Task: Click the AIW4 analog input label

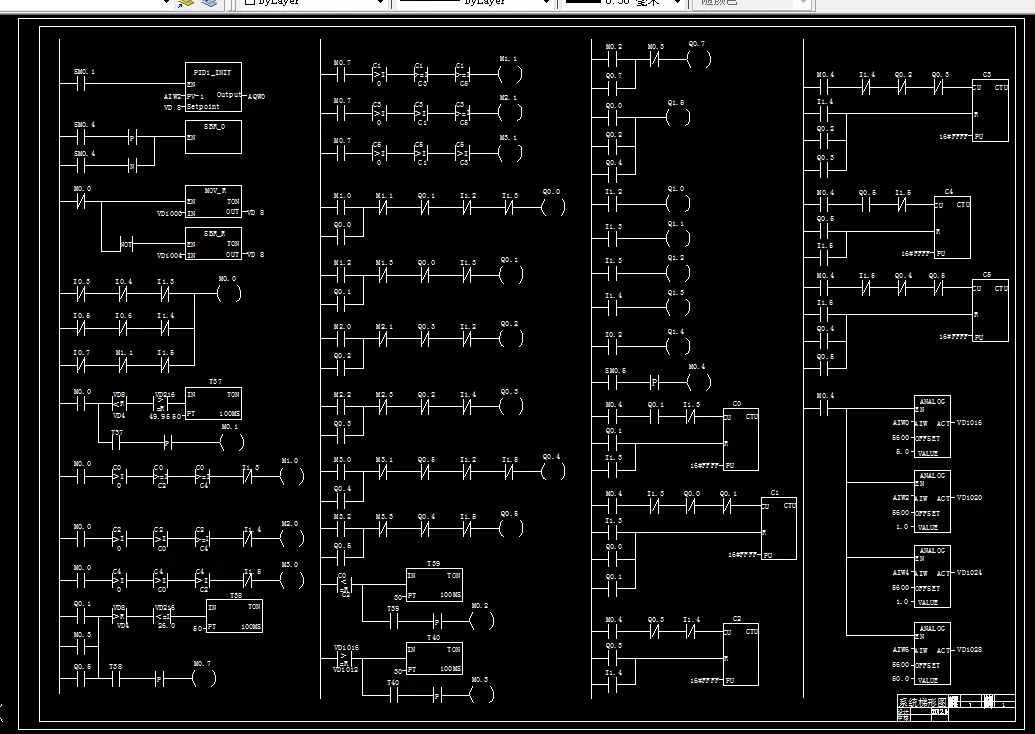Action: click(x=901, y=572)
